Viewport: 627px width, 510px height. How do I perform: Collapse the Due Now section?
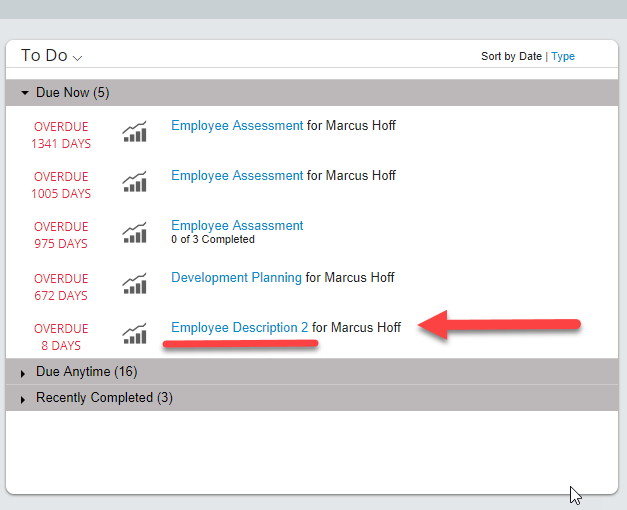(x=25, y=93)
